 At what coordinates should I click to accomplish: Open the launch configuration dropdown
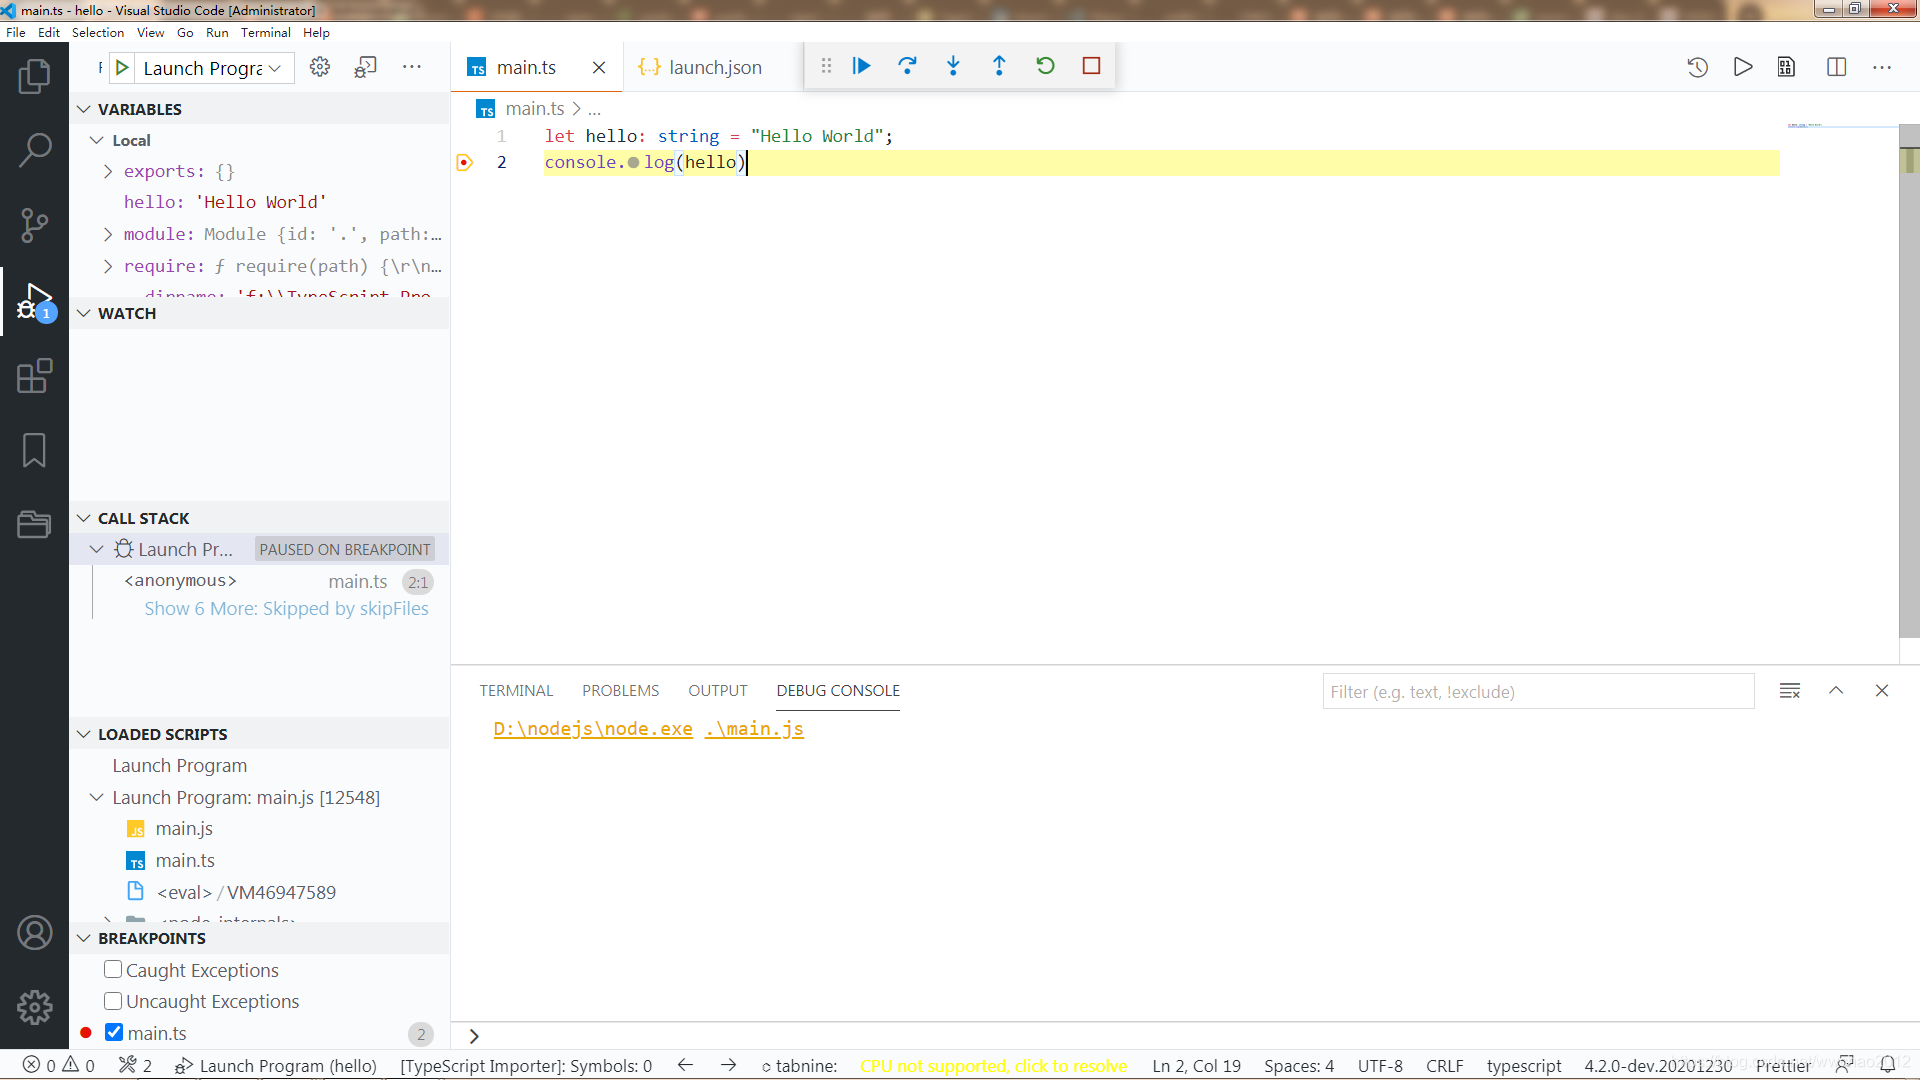(x=275, y=68)
